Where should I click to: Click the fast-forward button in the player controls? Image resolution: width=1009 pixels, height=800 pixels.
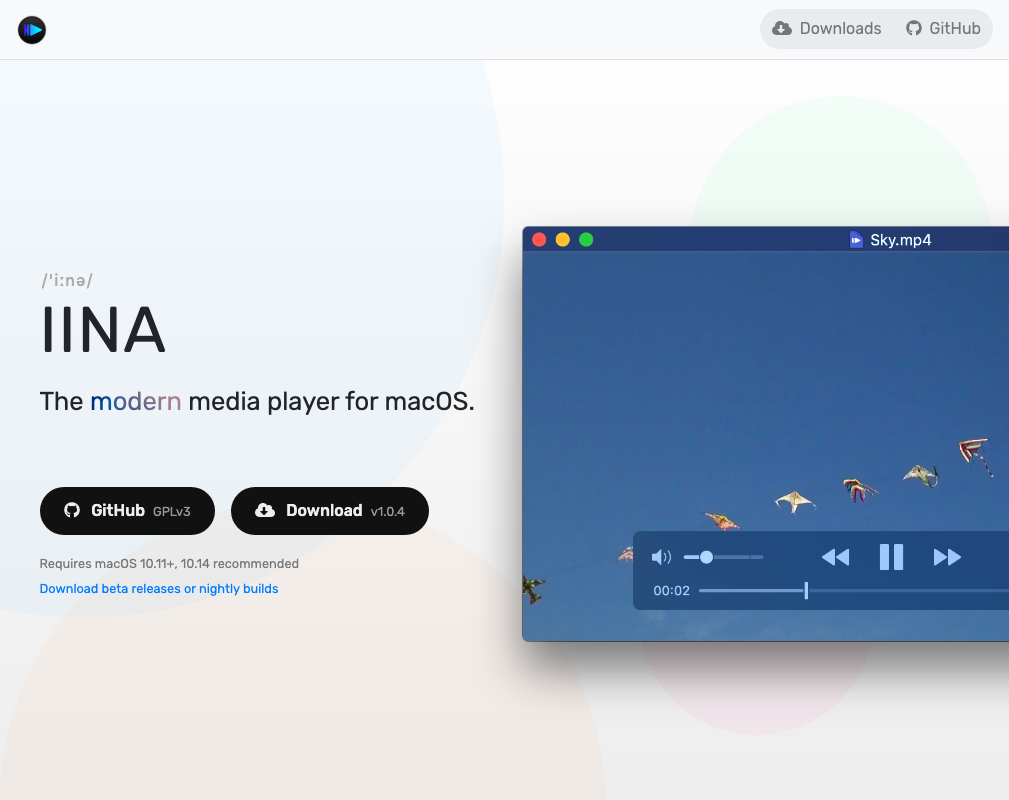tap(947, 557)
